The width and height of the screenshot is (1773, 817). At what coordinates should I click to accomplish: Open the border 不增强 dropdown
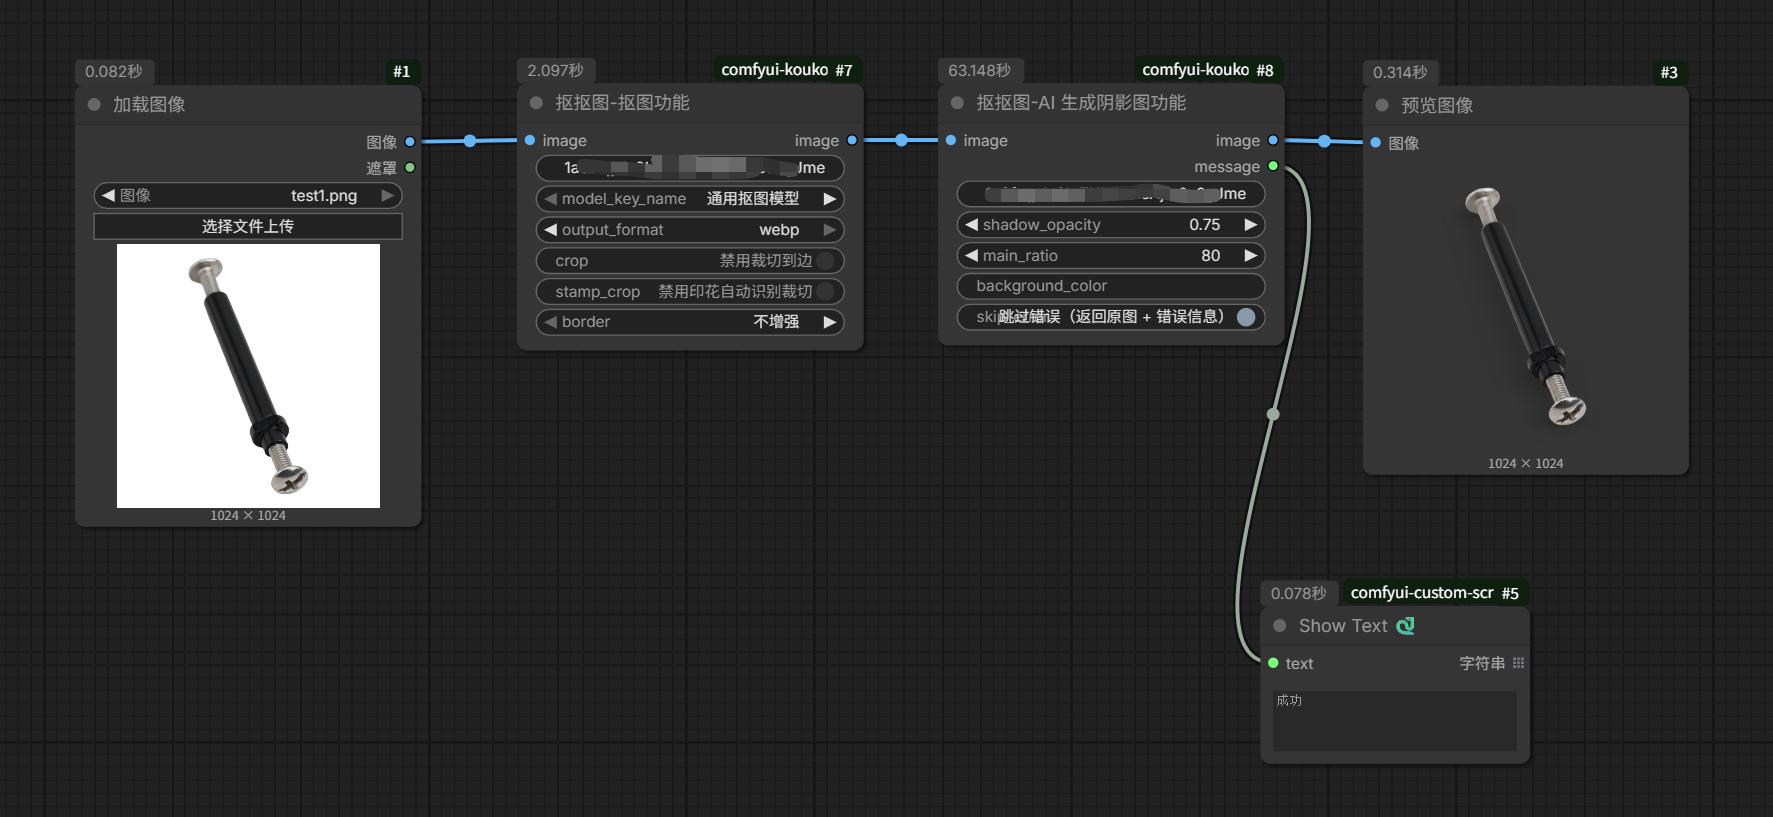690,322
